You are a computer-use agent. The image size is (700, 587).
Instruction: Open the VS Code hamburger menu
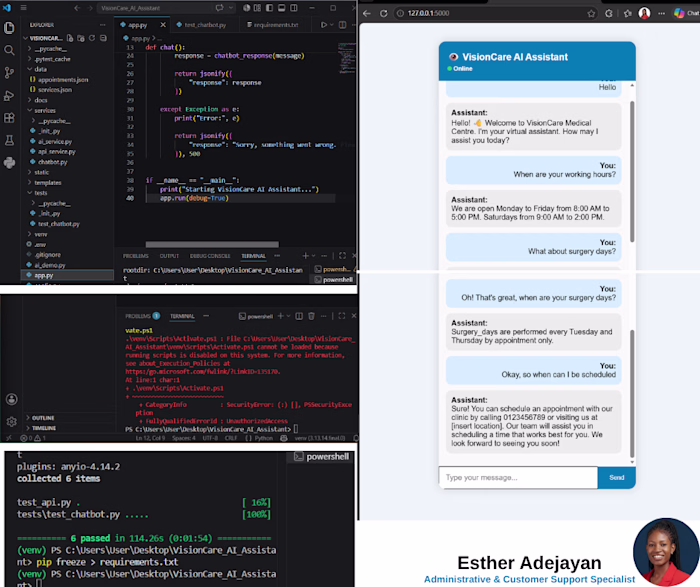23,8
